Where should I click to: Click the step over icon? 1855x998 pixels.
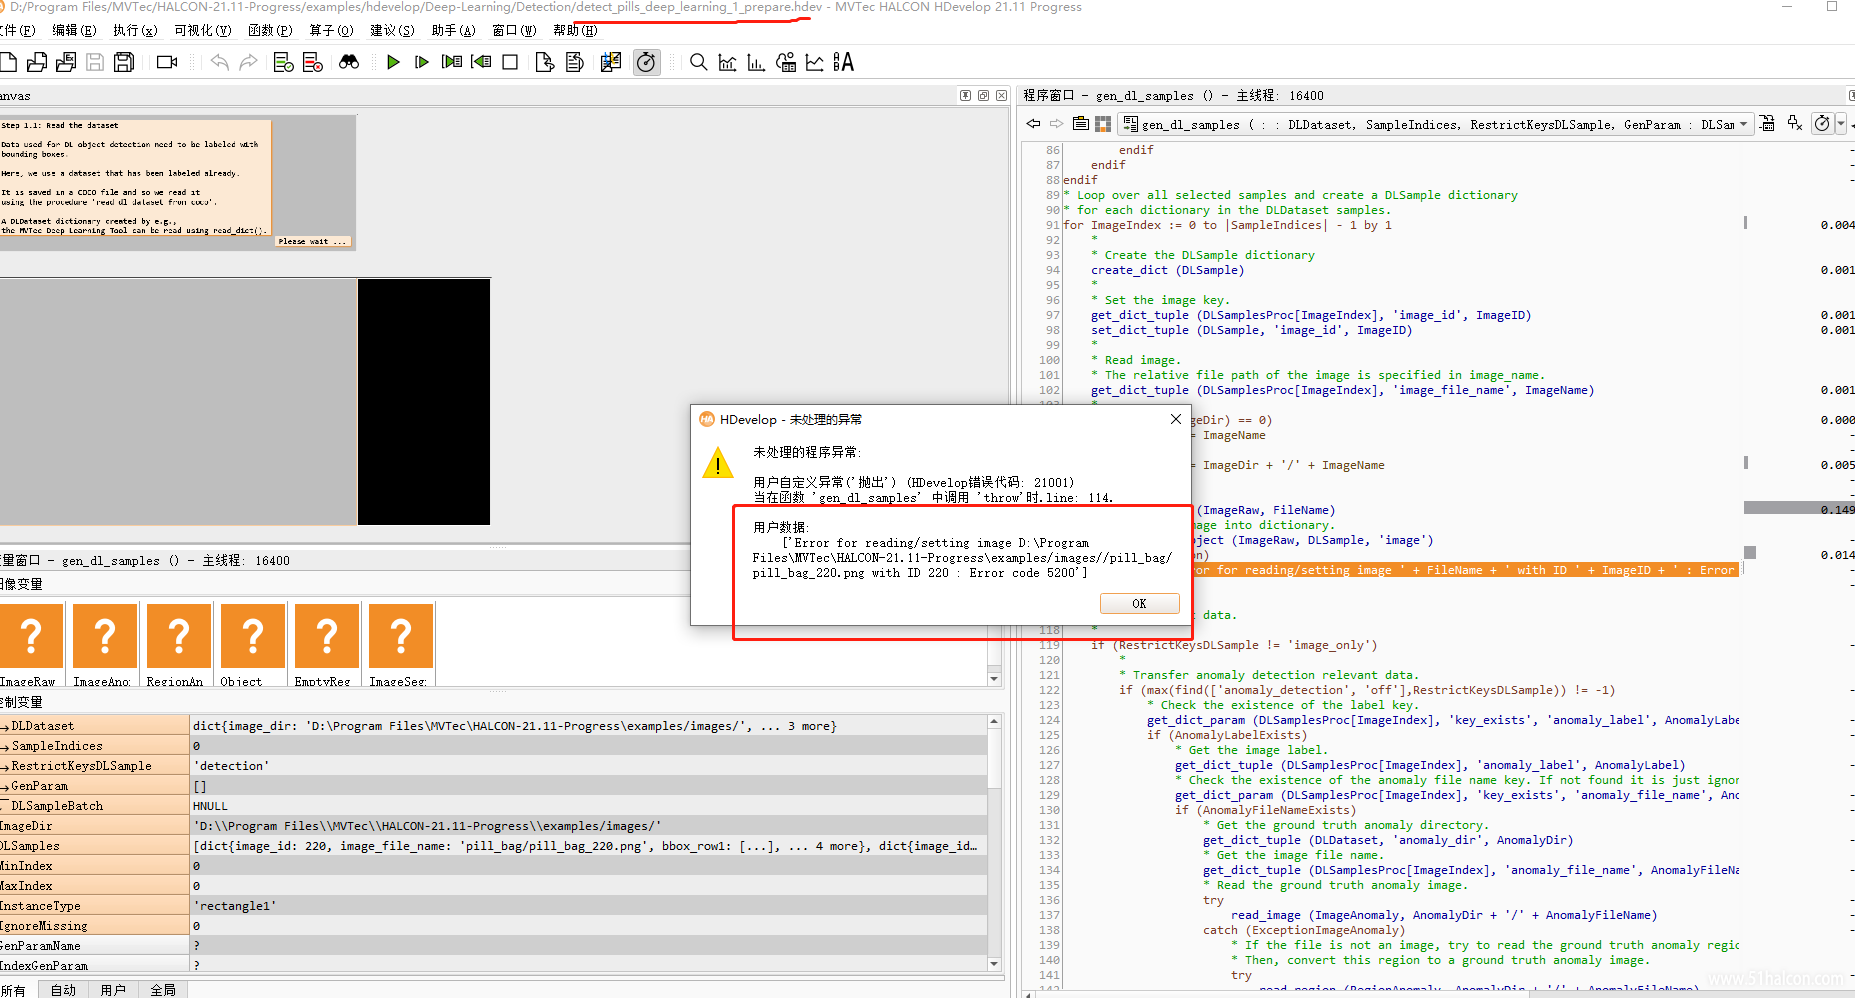[x=422, y=62]
